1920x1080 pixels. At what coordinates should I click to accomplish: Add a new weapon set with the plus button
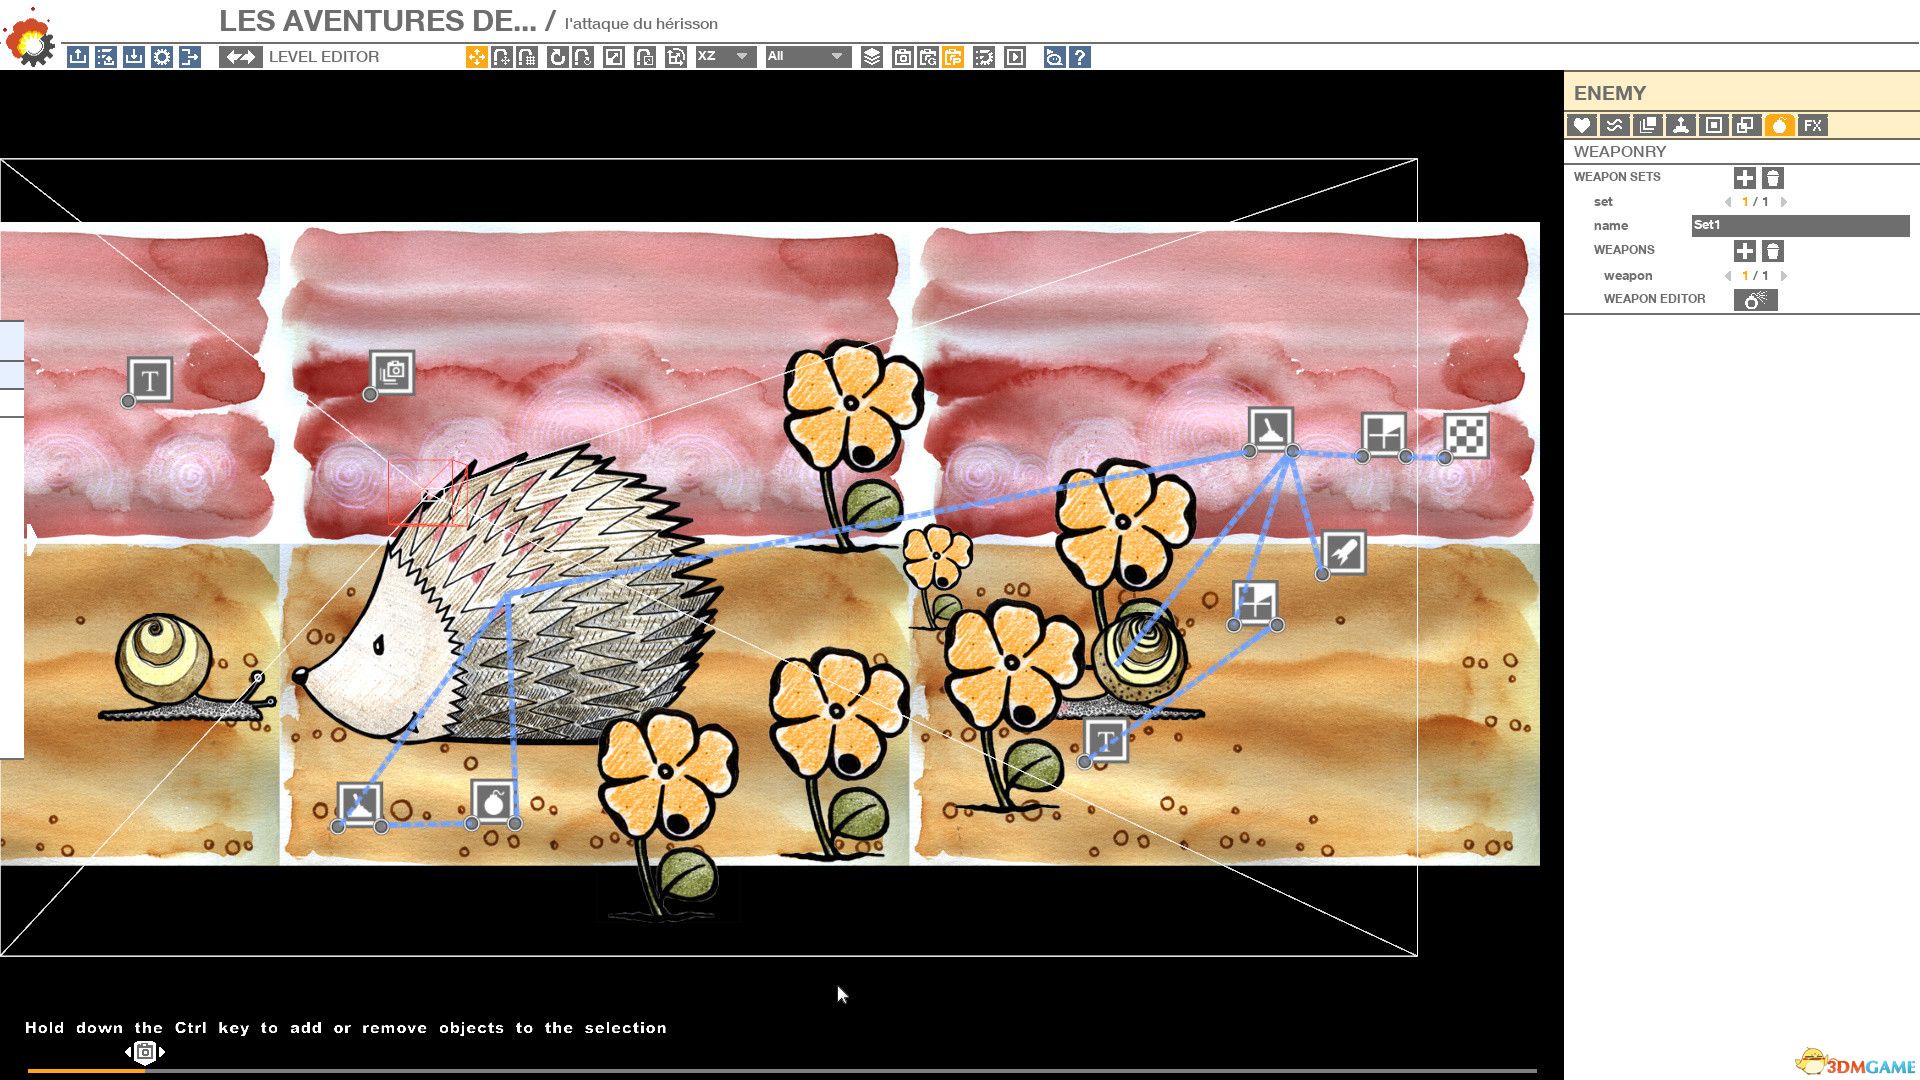click(1745, 178)
